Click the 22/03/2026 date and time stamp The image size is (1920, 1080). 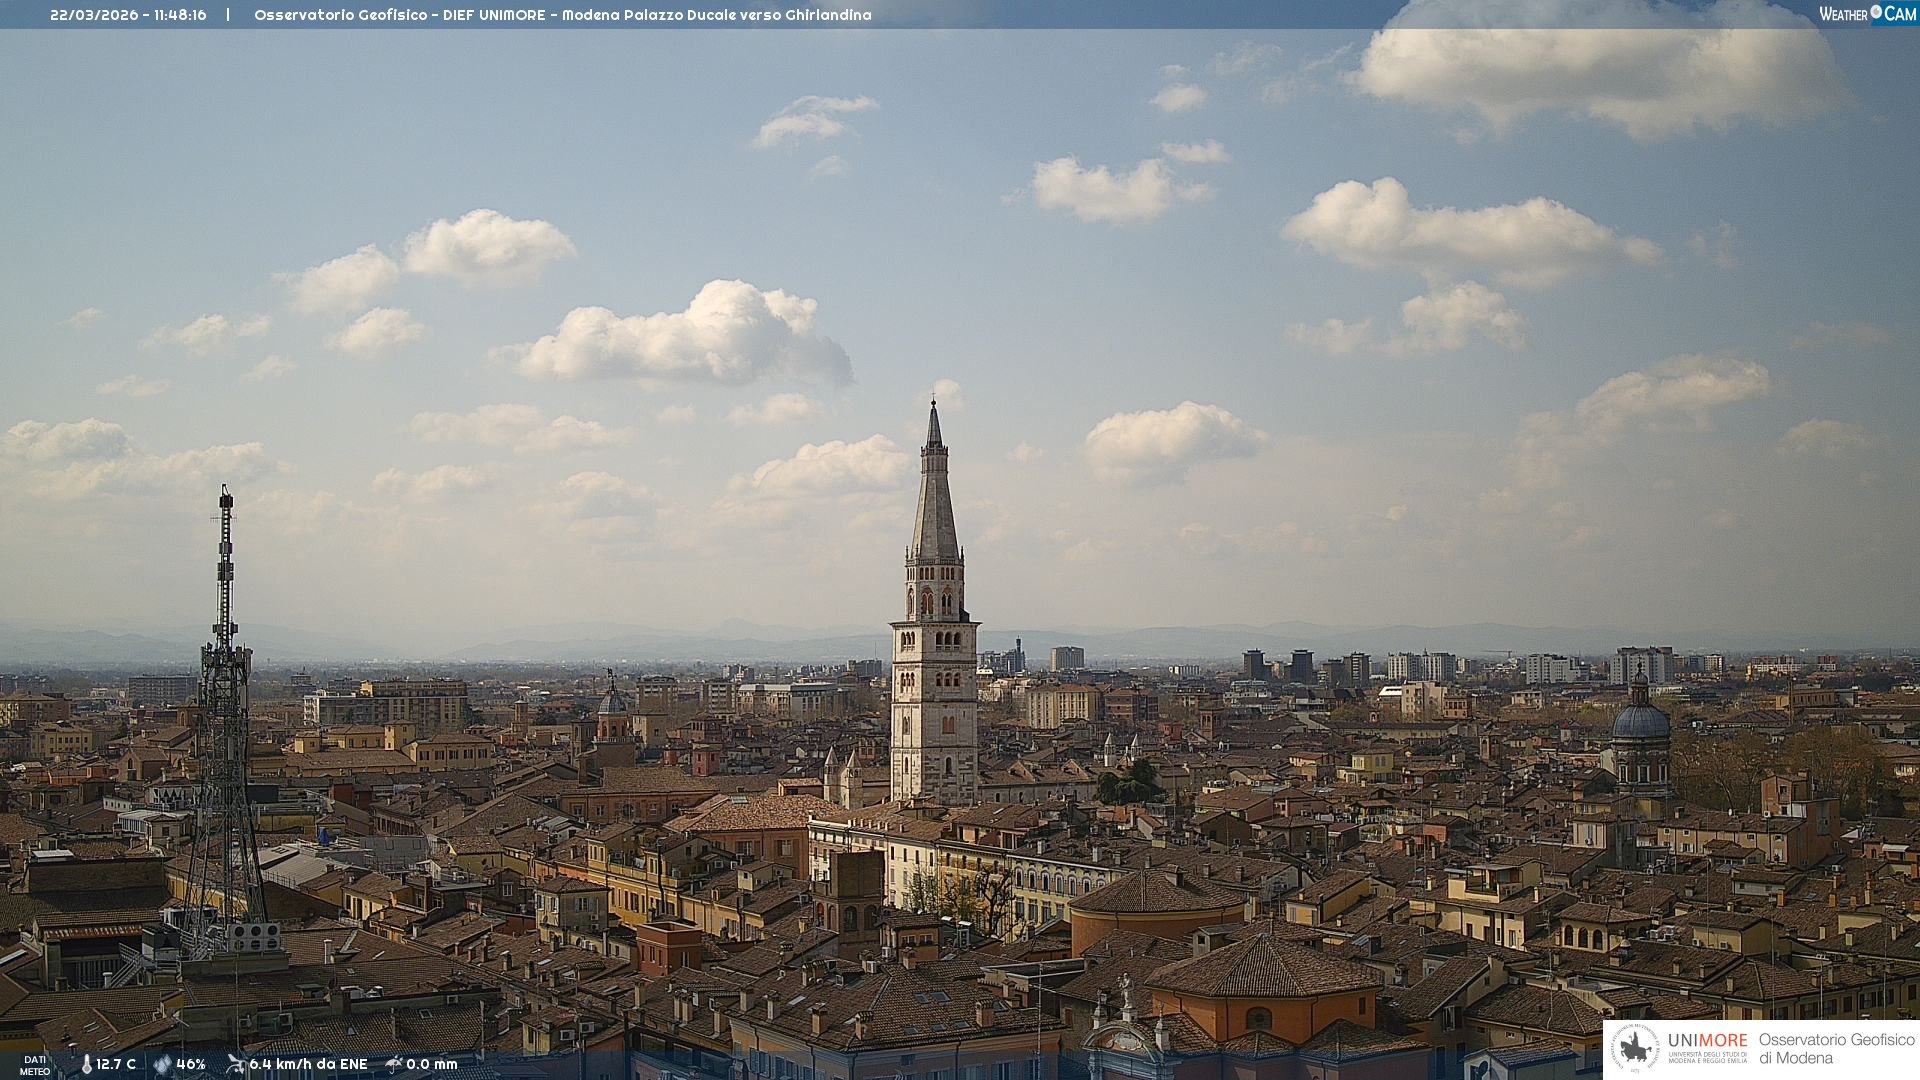coord(128,15)
